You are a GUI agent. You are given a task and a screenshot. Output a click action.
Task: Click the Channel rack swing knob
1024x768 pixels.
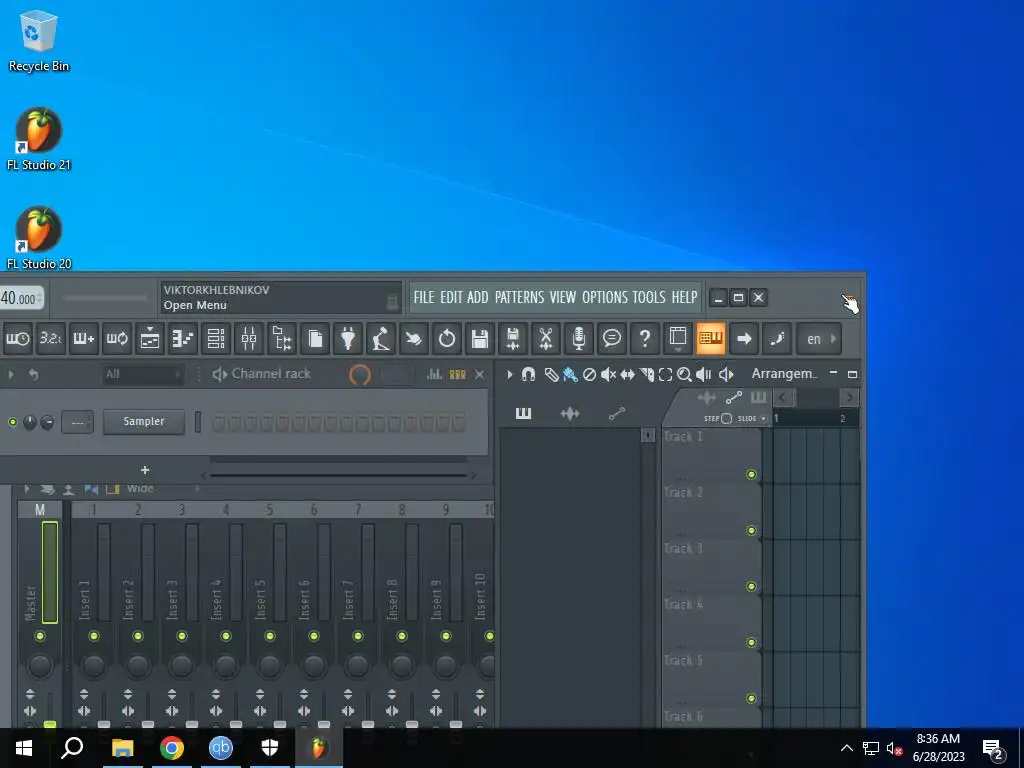[360, 374]
